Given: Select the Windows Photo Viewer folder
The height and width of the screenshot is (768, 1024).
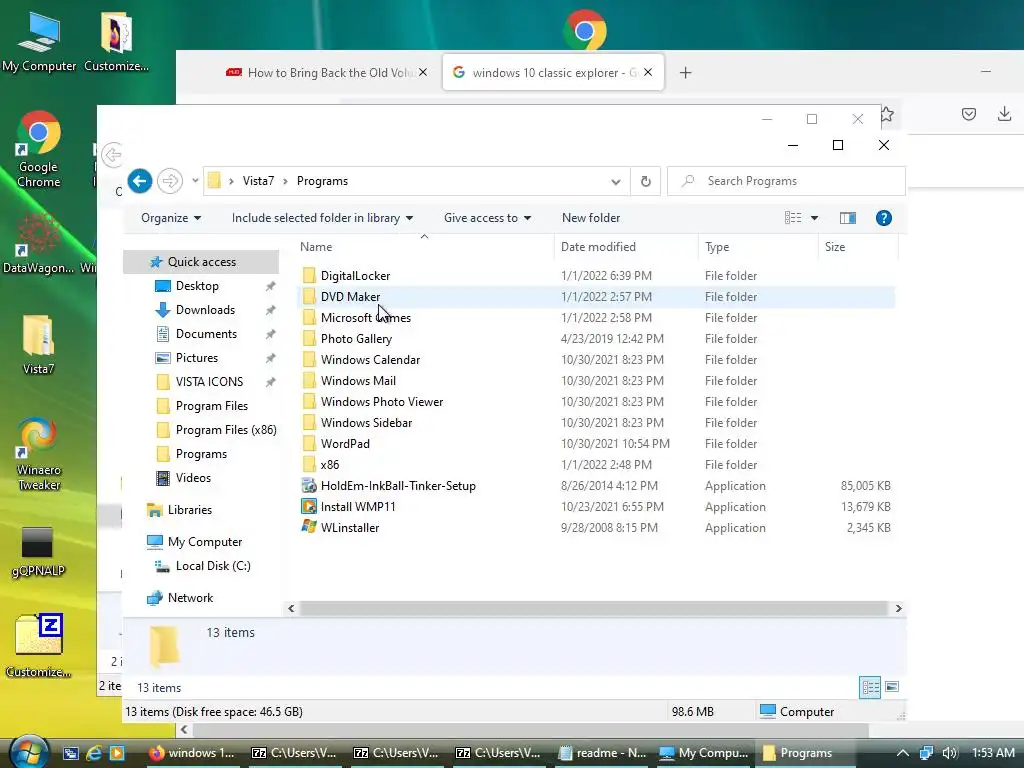Looking at the screenshot, I should tap(381, 402).
